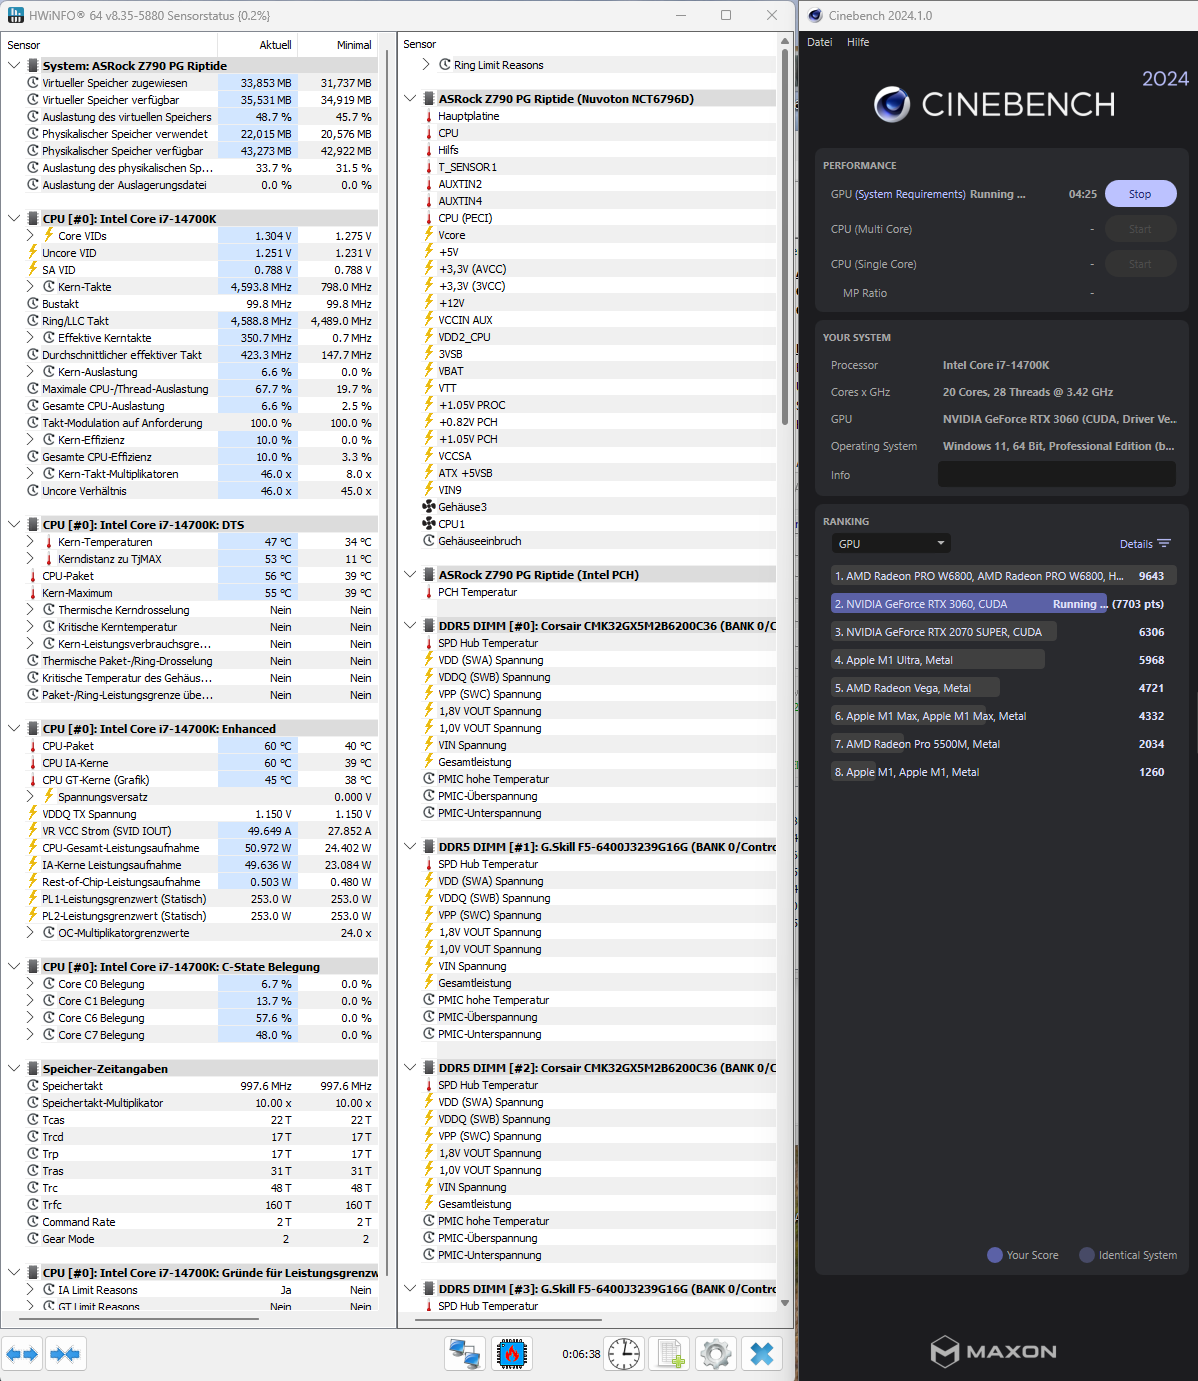This screenshot has height=1381, width=1198.
Task: Open the Details link in Ranking
Action: [1136, 544]
